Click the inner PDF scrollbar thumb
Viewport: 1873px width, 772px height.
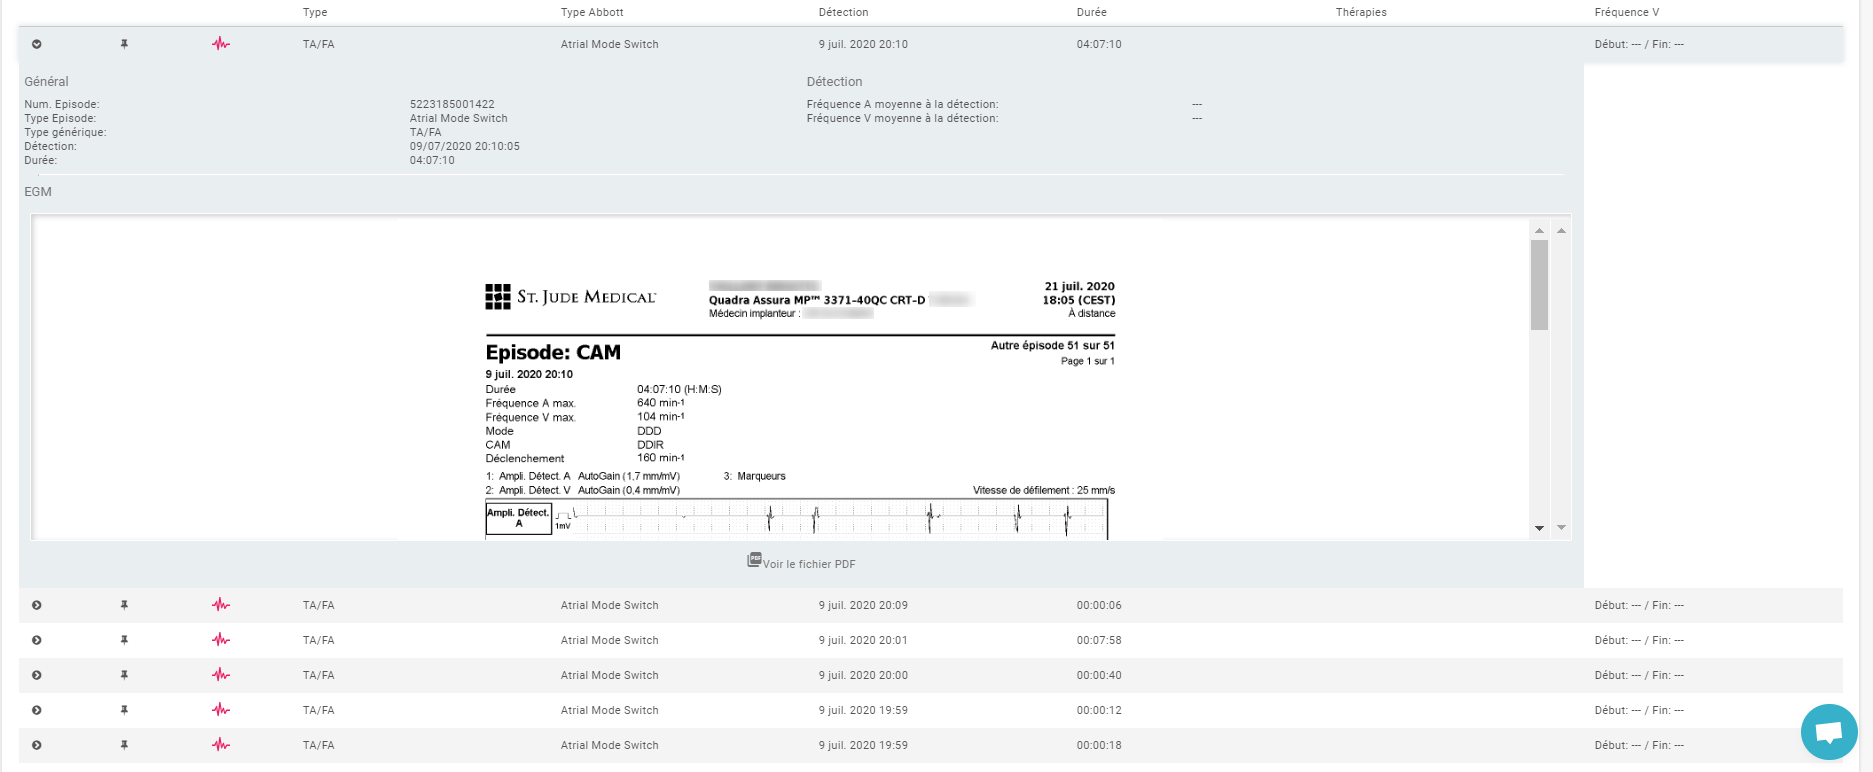coord(1539,285)
